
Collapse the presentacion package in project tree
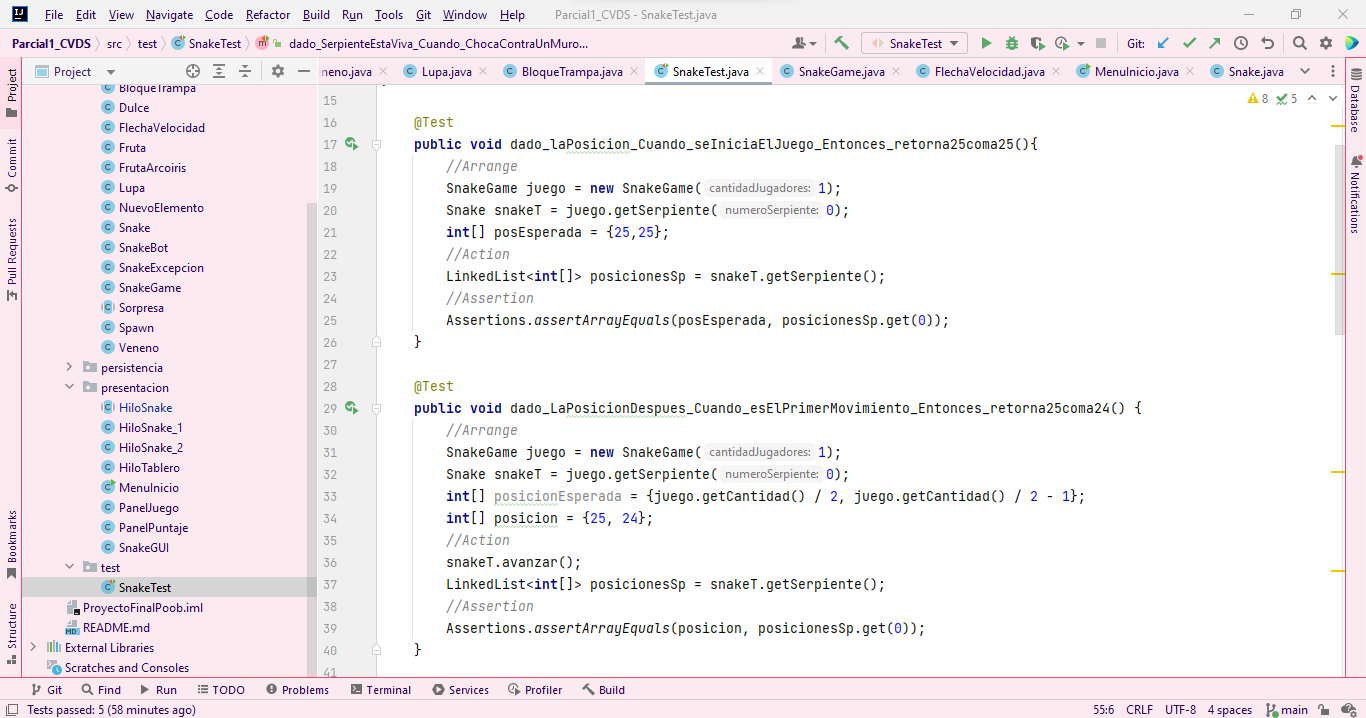(x=69, y=387)
